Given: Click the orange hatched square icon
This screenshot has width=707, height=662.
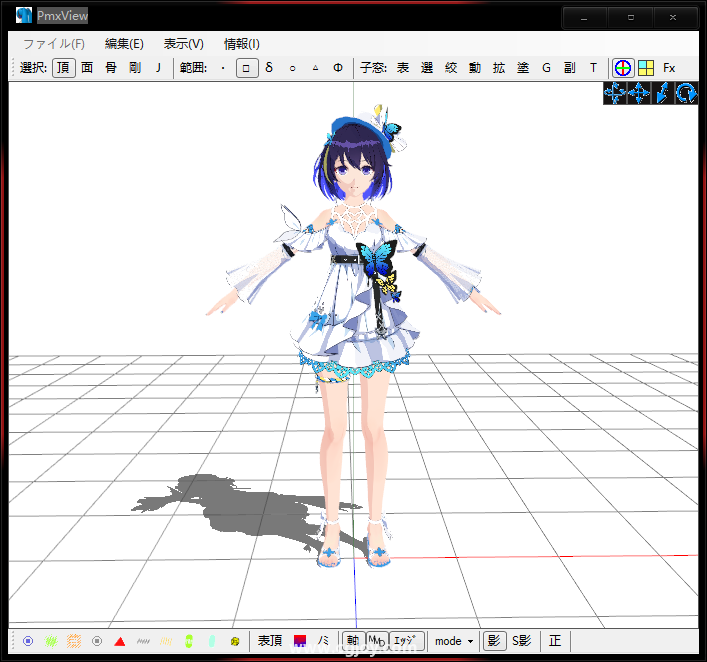Looking at the screenshot, I should point(74,641).
